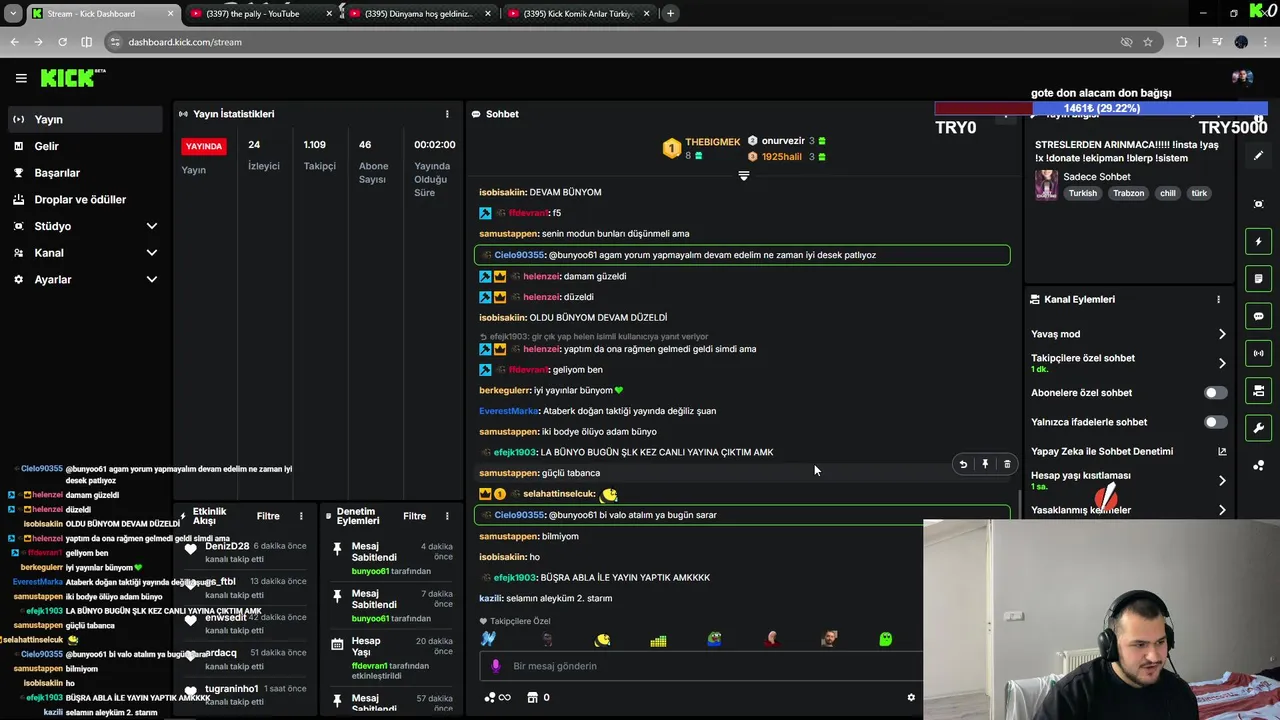Go to Gelir in the sidebar

(85, 146)
